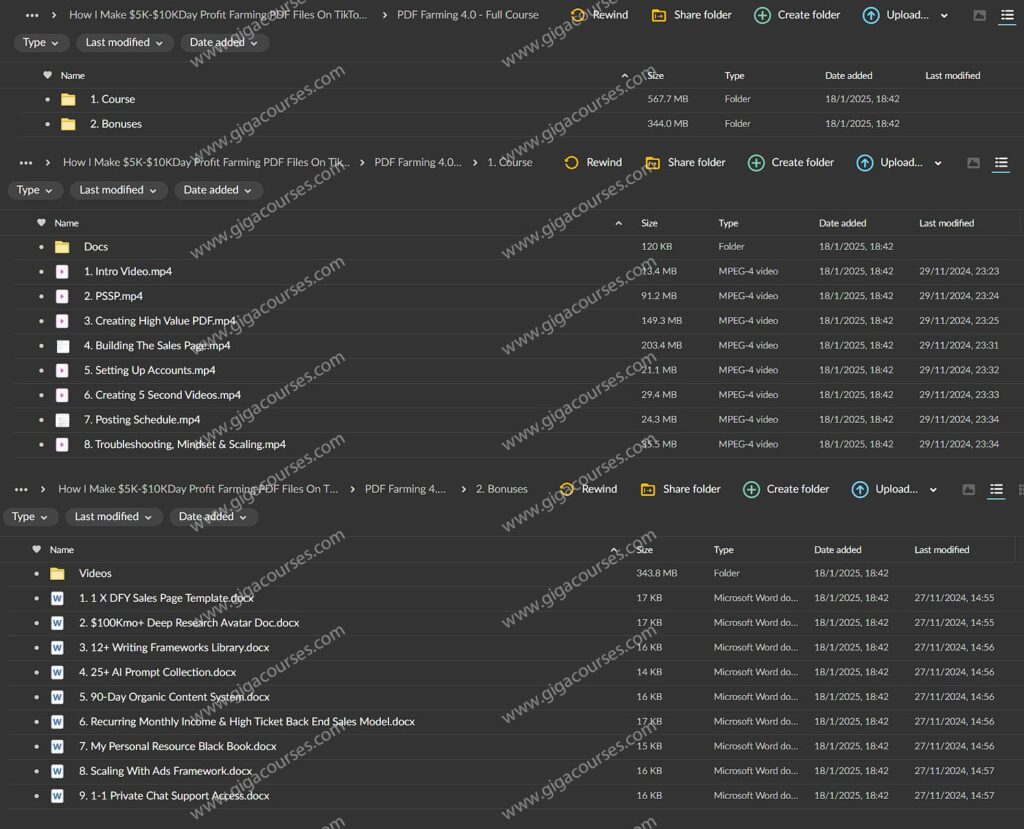Expand Last modified filter in 2. Bonuses panel
The image size is (1024, 829).
113,517
